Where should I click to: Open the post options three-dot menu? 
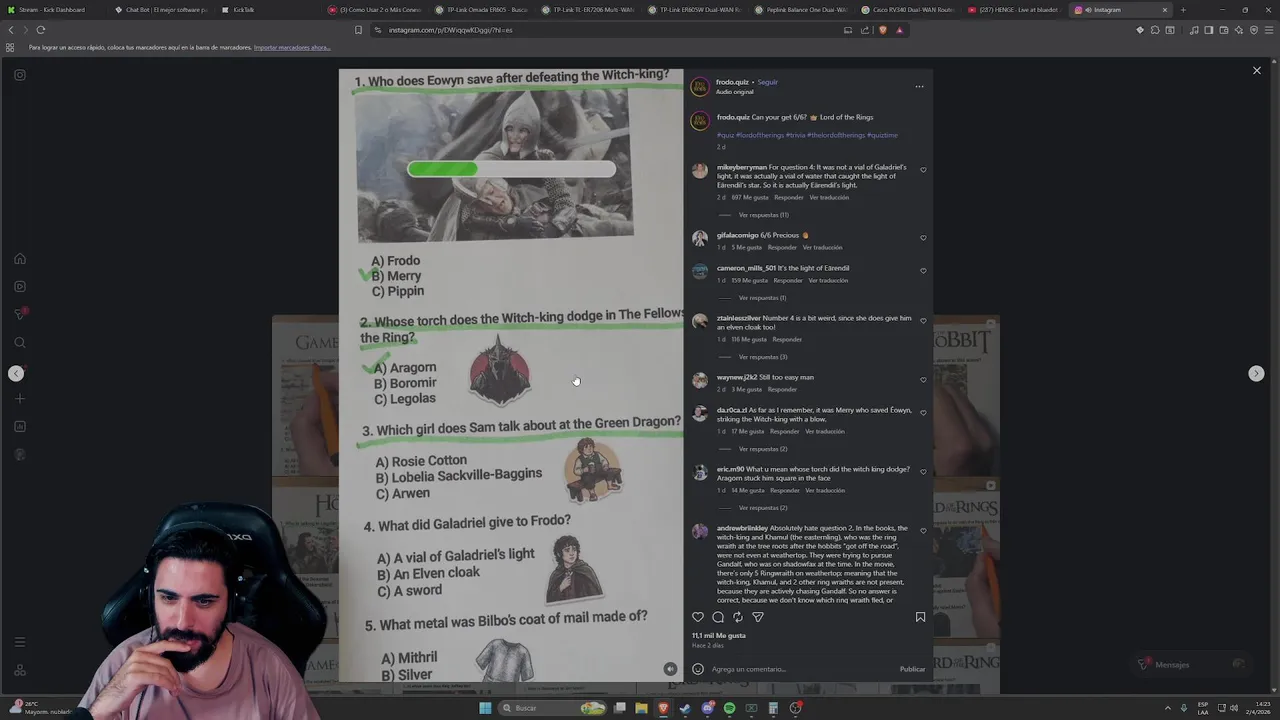pos(919,86)
